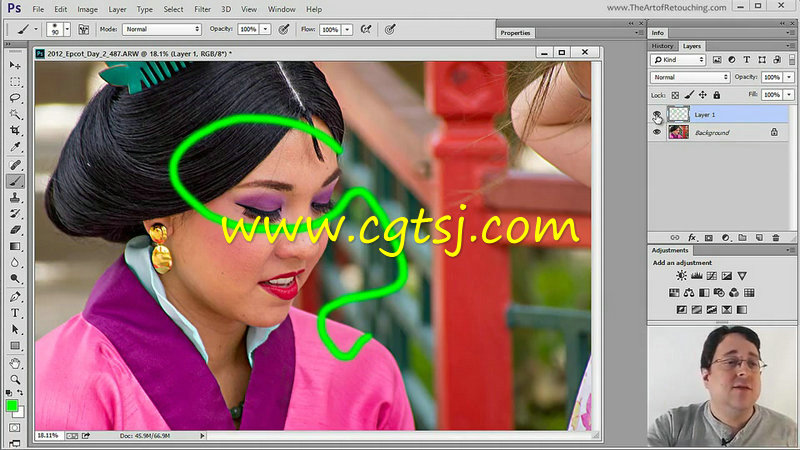Open layer Fill dropdown arrow
This screenshot has height=450, width=800.
tap(789, 94)
